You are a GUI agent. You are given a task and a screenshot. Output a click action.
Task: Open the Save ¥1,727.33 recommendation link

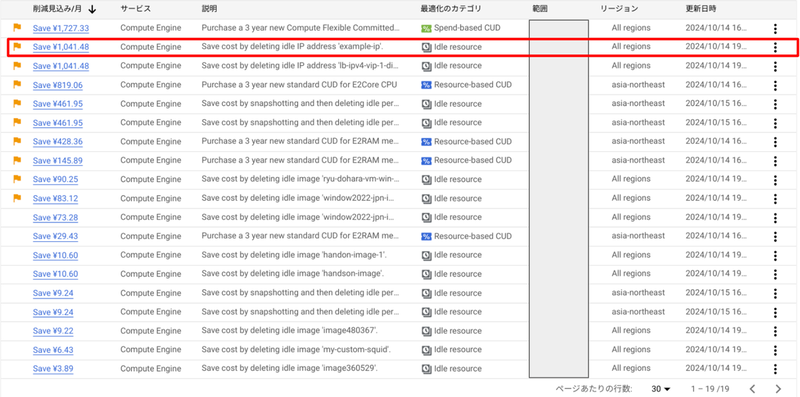point(61,28)
